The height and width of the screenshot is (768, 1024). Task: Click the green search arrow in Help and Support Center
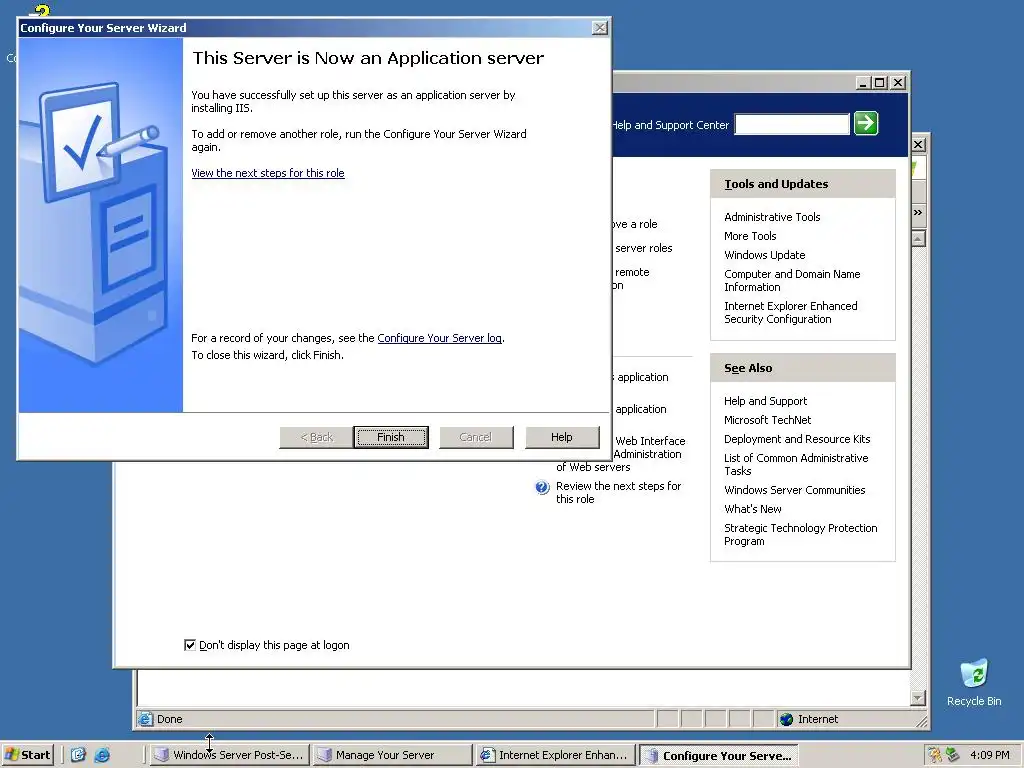click(x=866, y=123)
